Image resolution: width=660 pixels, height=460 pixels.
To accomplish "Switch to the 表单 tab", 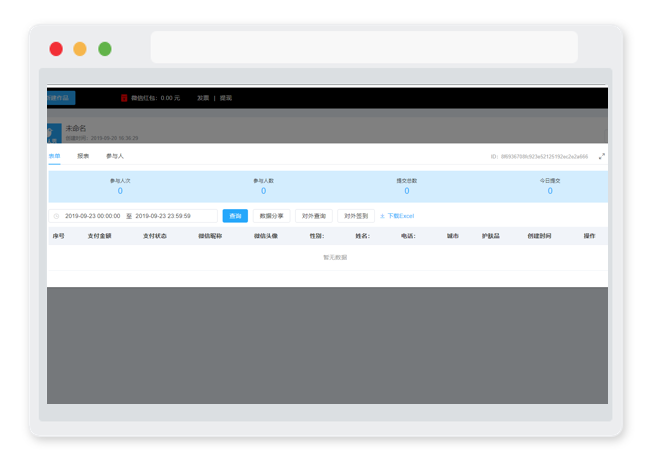I will (54, 156).
